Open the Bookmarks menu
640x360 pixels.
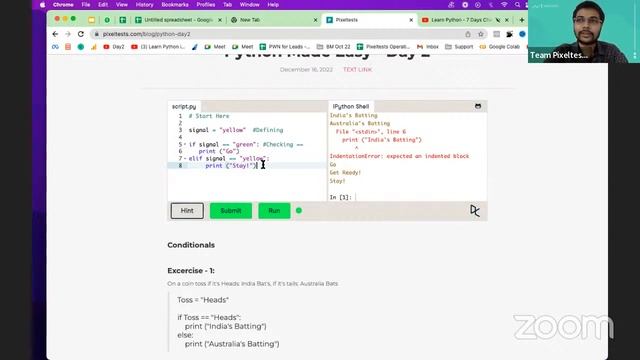click(x=175, y=5)
